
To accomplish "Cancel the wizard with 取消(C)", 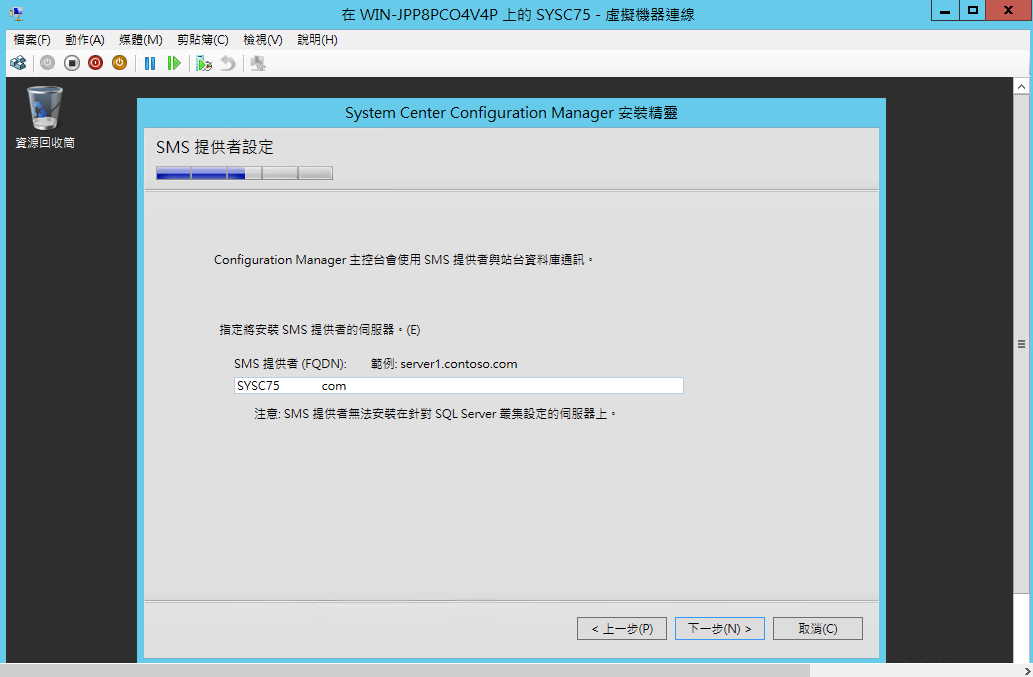I will click(818, 628).
